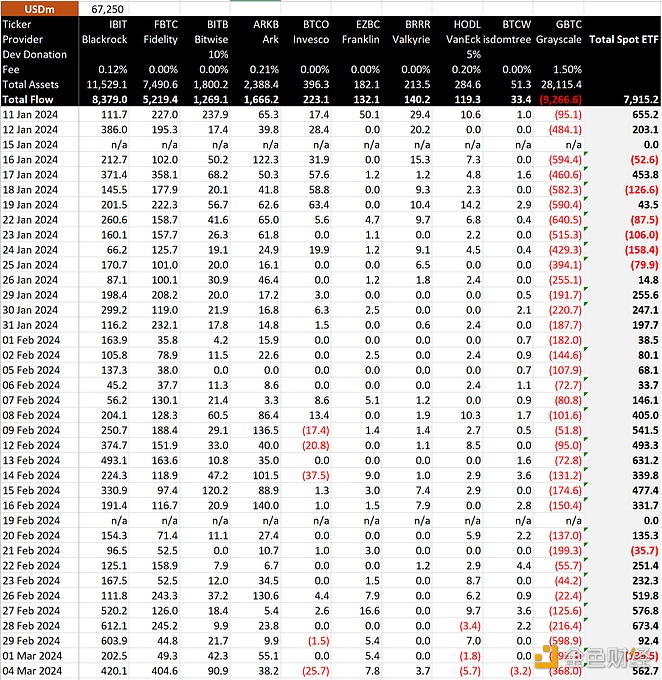Click the ARKB ticker header

[x=266, y=24]
